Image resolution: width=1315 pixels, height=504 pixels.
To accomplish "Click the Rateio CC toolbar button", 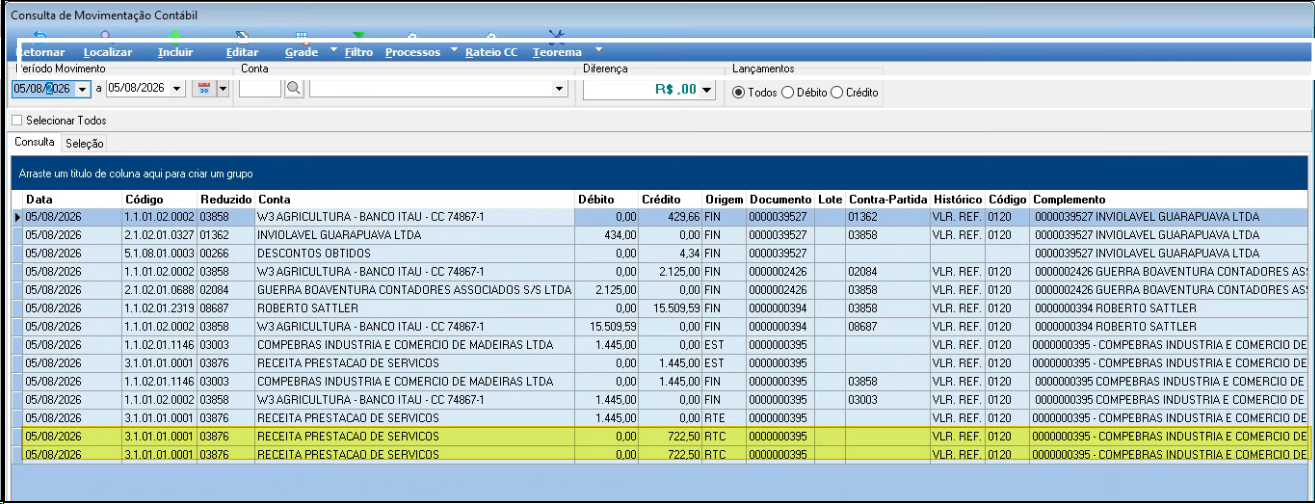I will 491,52.
